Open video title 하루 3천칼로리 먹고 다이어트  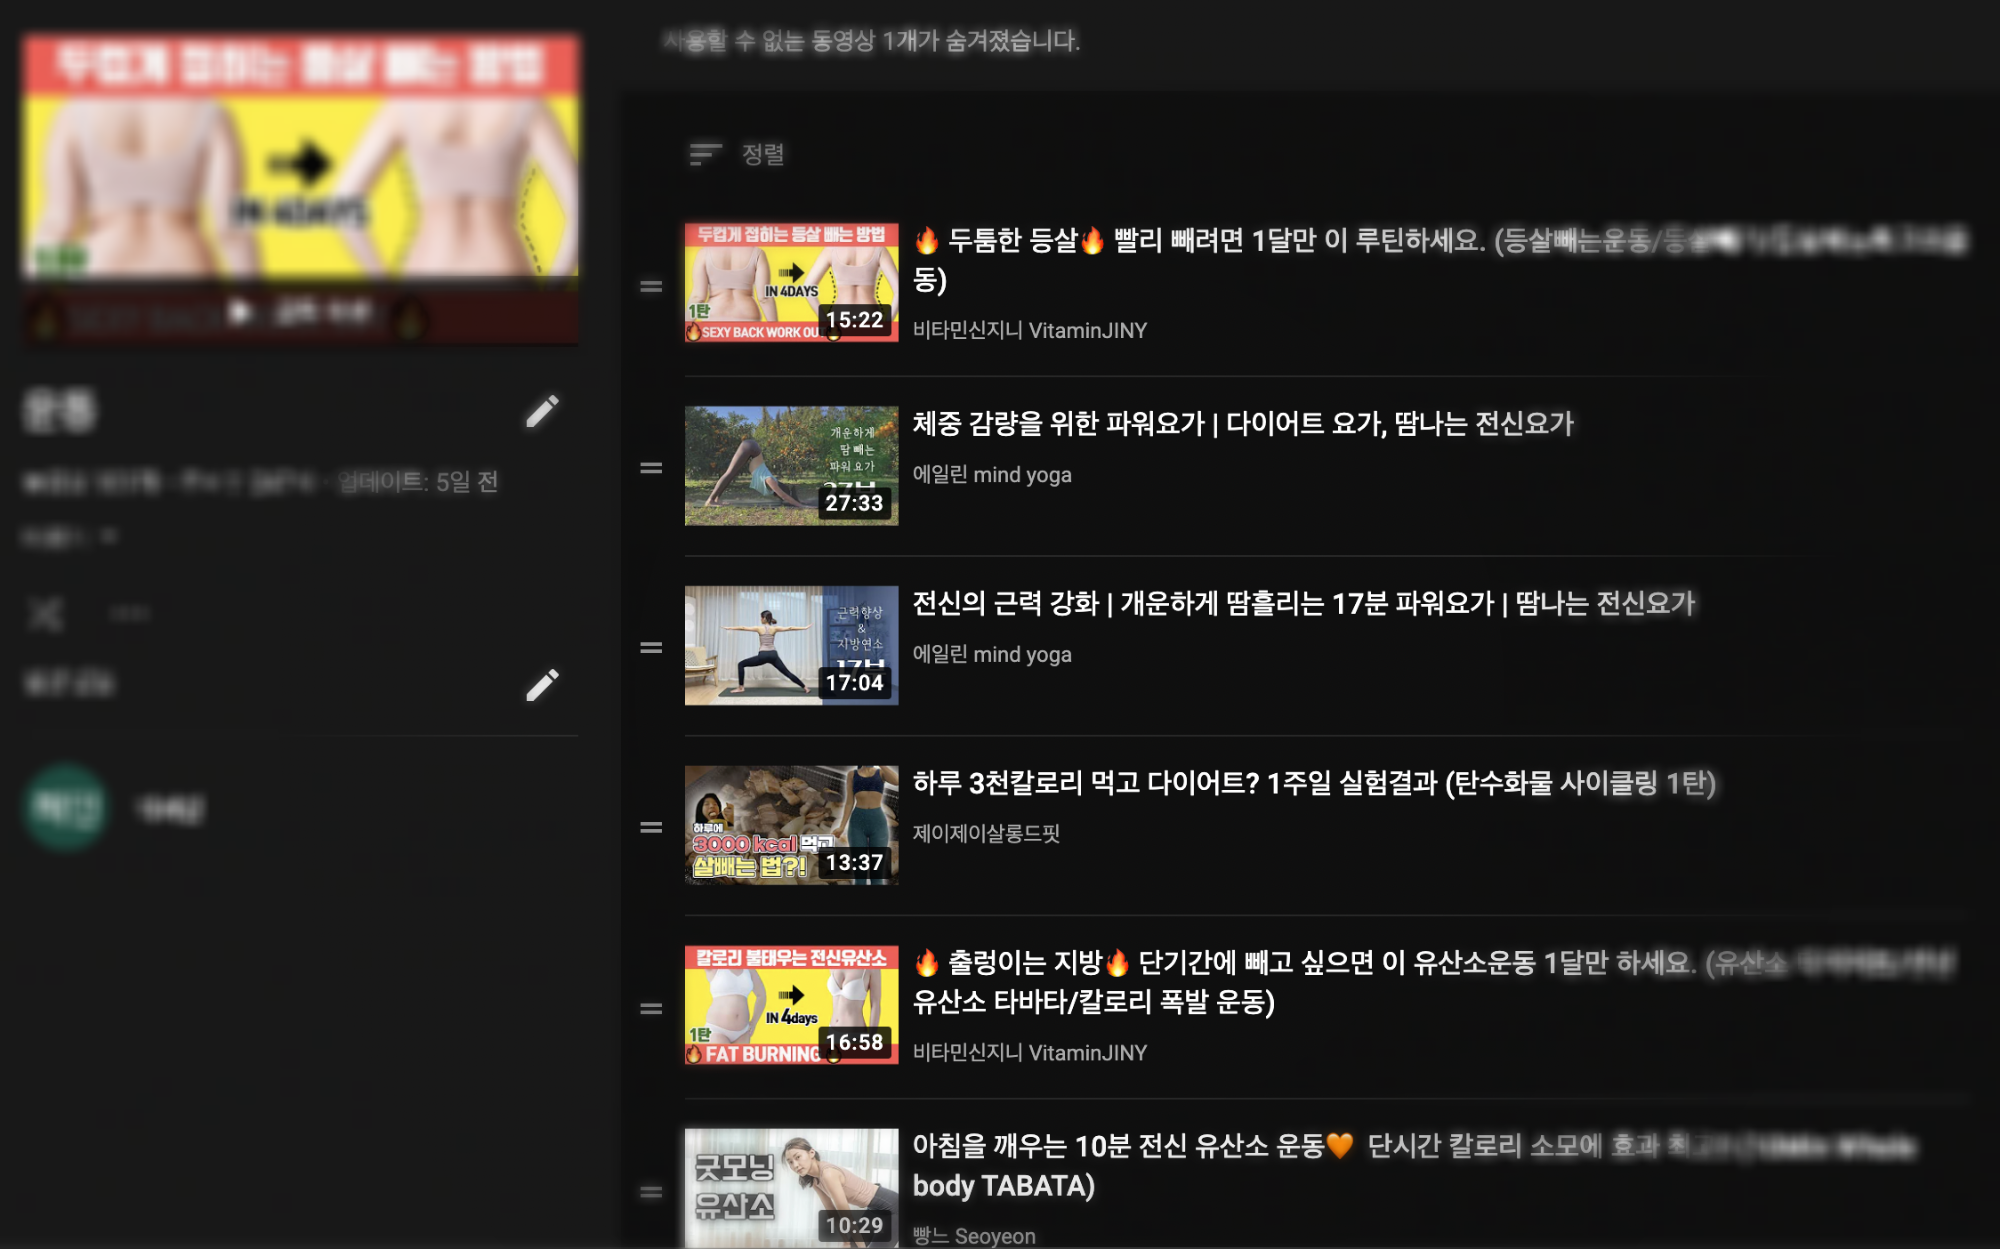click(1314, 783)
